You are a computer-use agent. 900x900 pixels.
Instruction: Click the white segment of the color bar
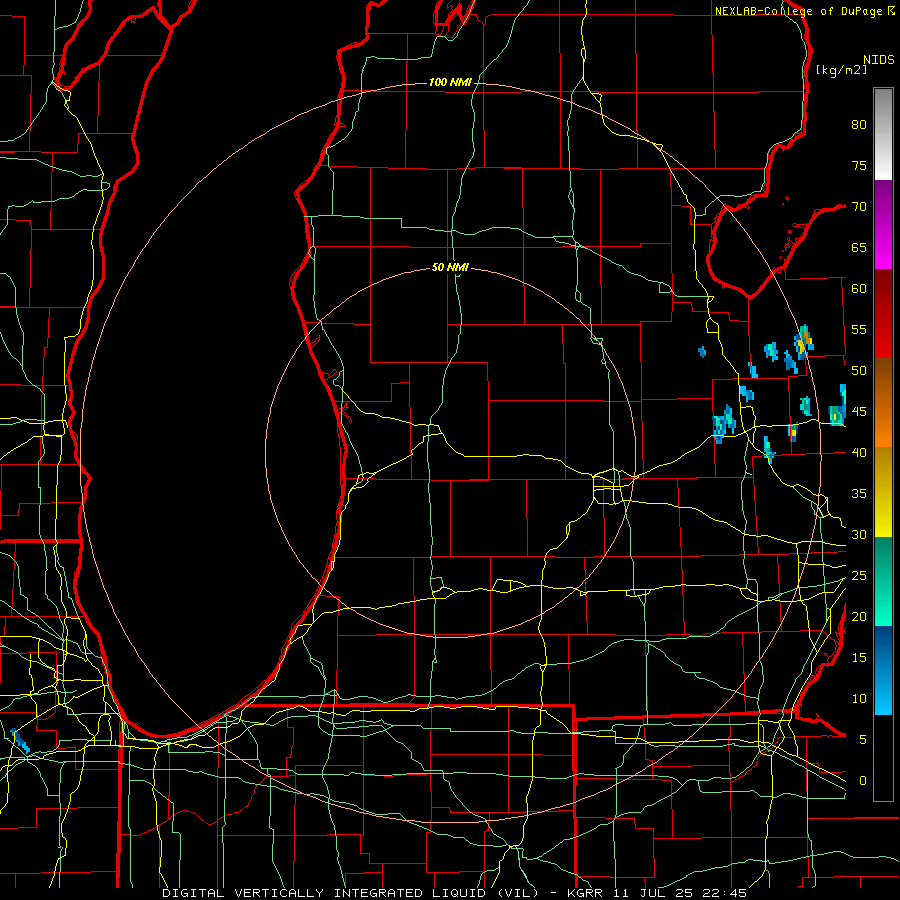(883, 134)
